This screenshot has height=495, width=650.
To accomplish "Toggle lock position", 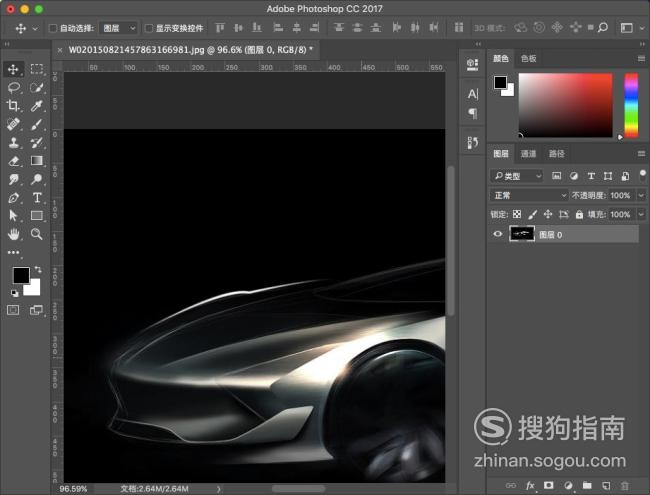I will (548, 214).
